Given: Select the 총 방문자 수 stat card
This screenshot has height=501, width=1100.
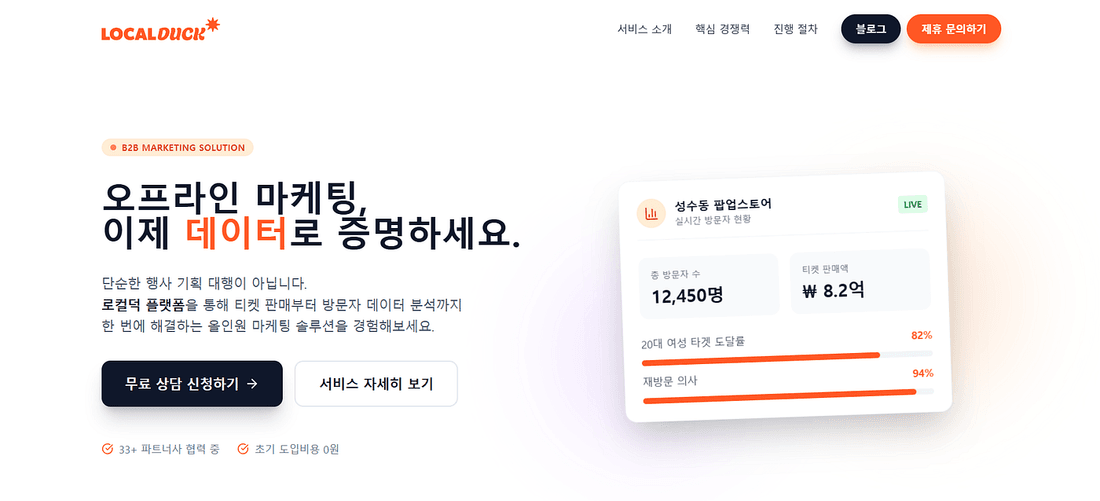Looking at the screenshot, I should [x=709, y=285].
